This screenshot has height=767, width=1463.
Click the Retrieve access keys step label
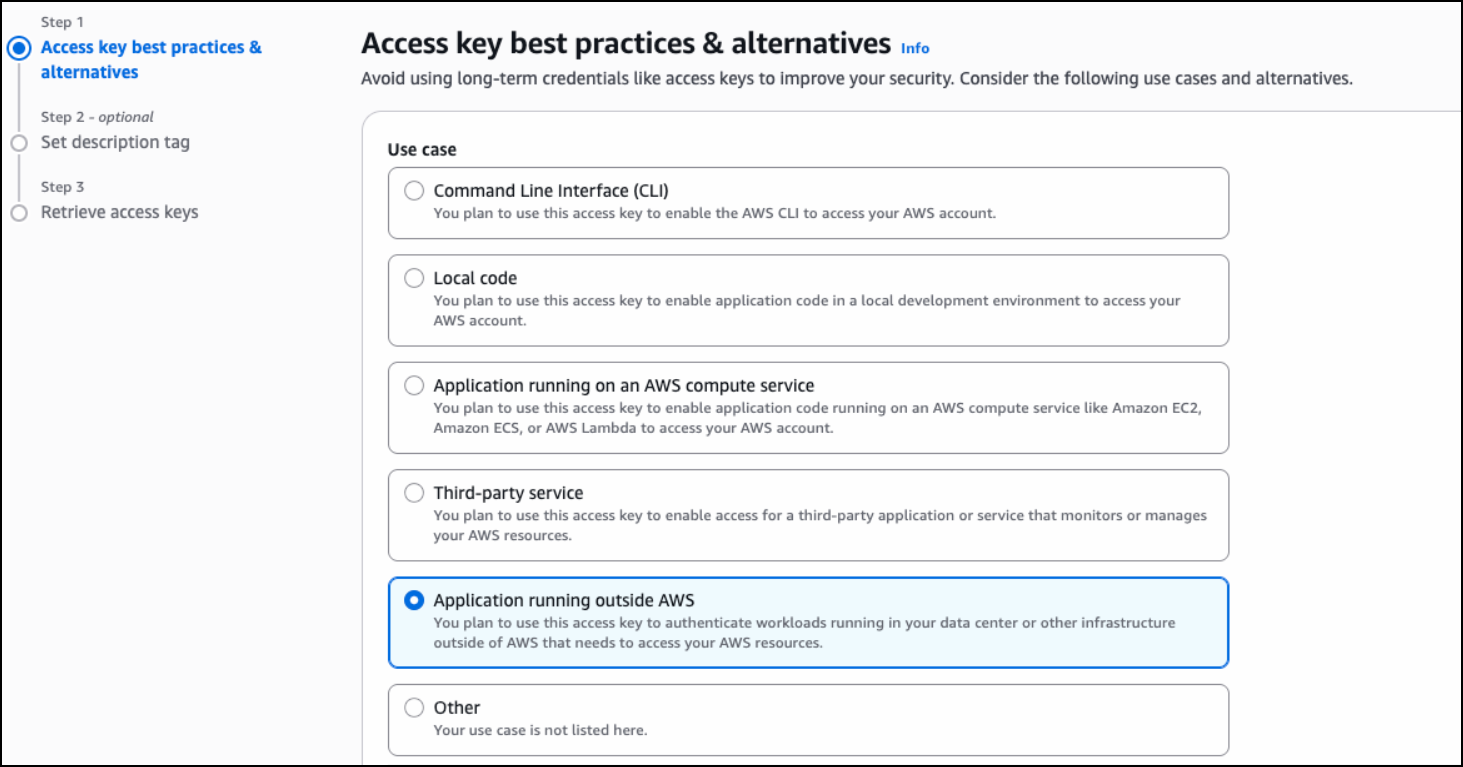119,212
